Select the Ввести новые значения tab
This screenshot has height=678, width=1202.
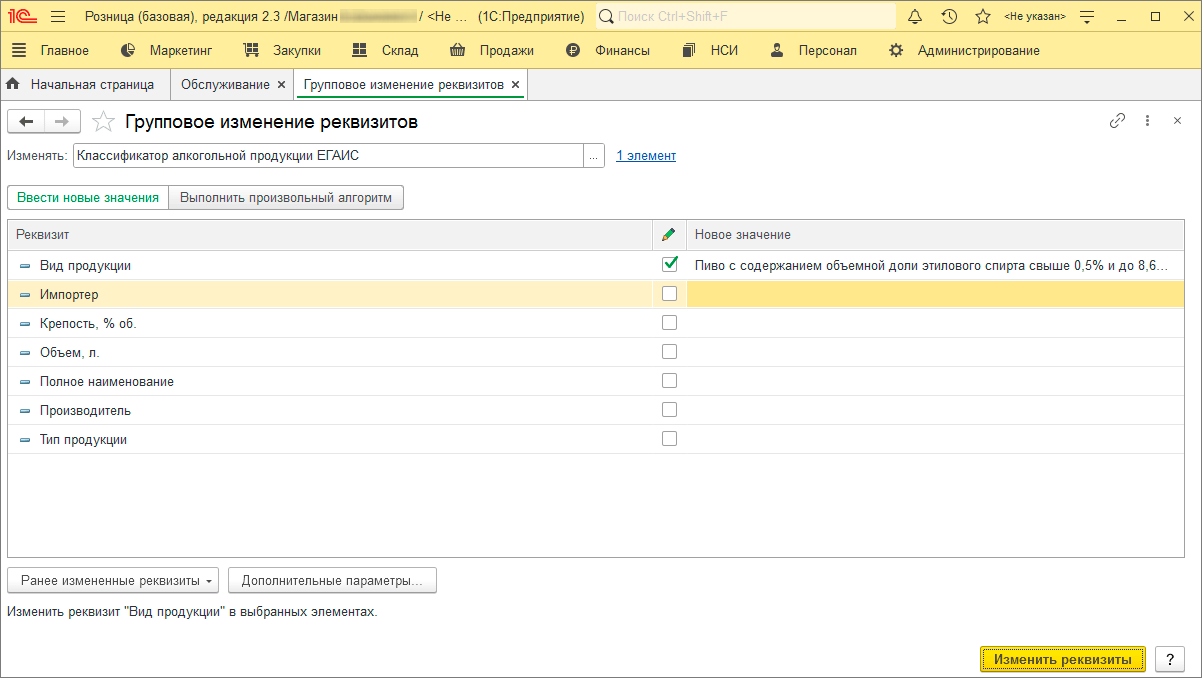pyautogui.click(x=88, y=198)
